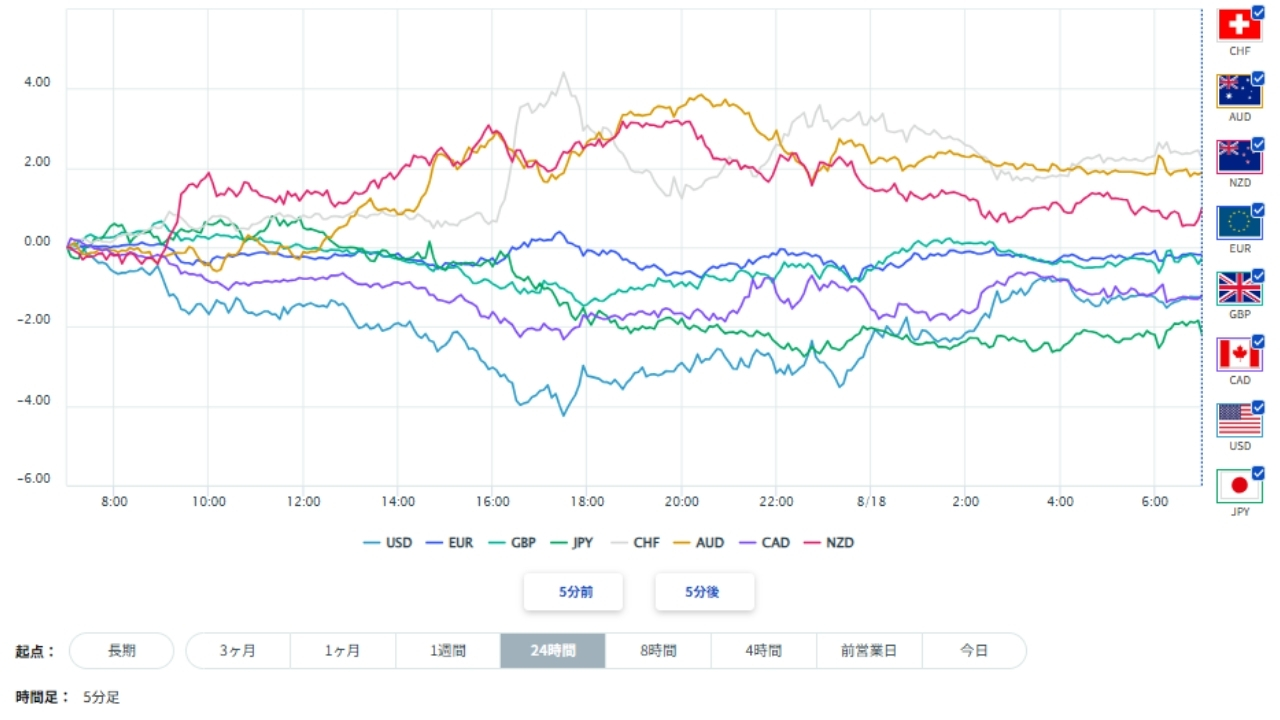Screen dimensions: 1280x720
Task: Step back with the 5分前 button
Action: pyautogui.click(x=574, y=592)
